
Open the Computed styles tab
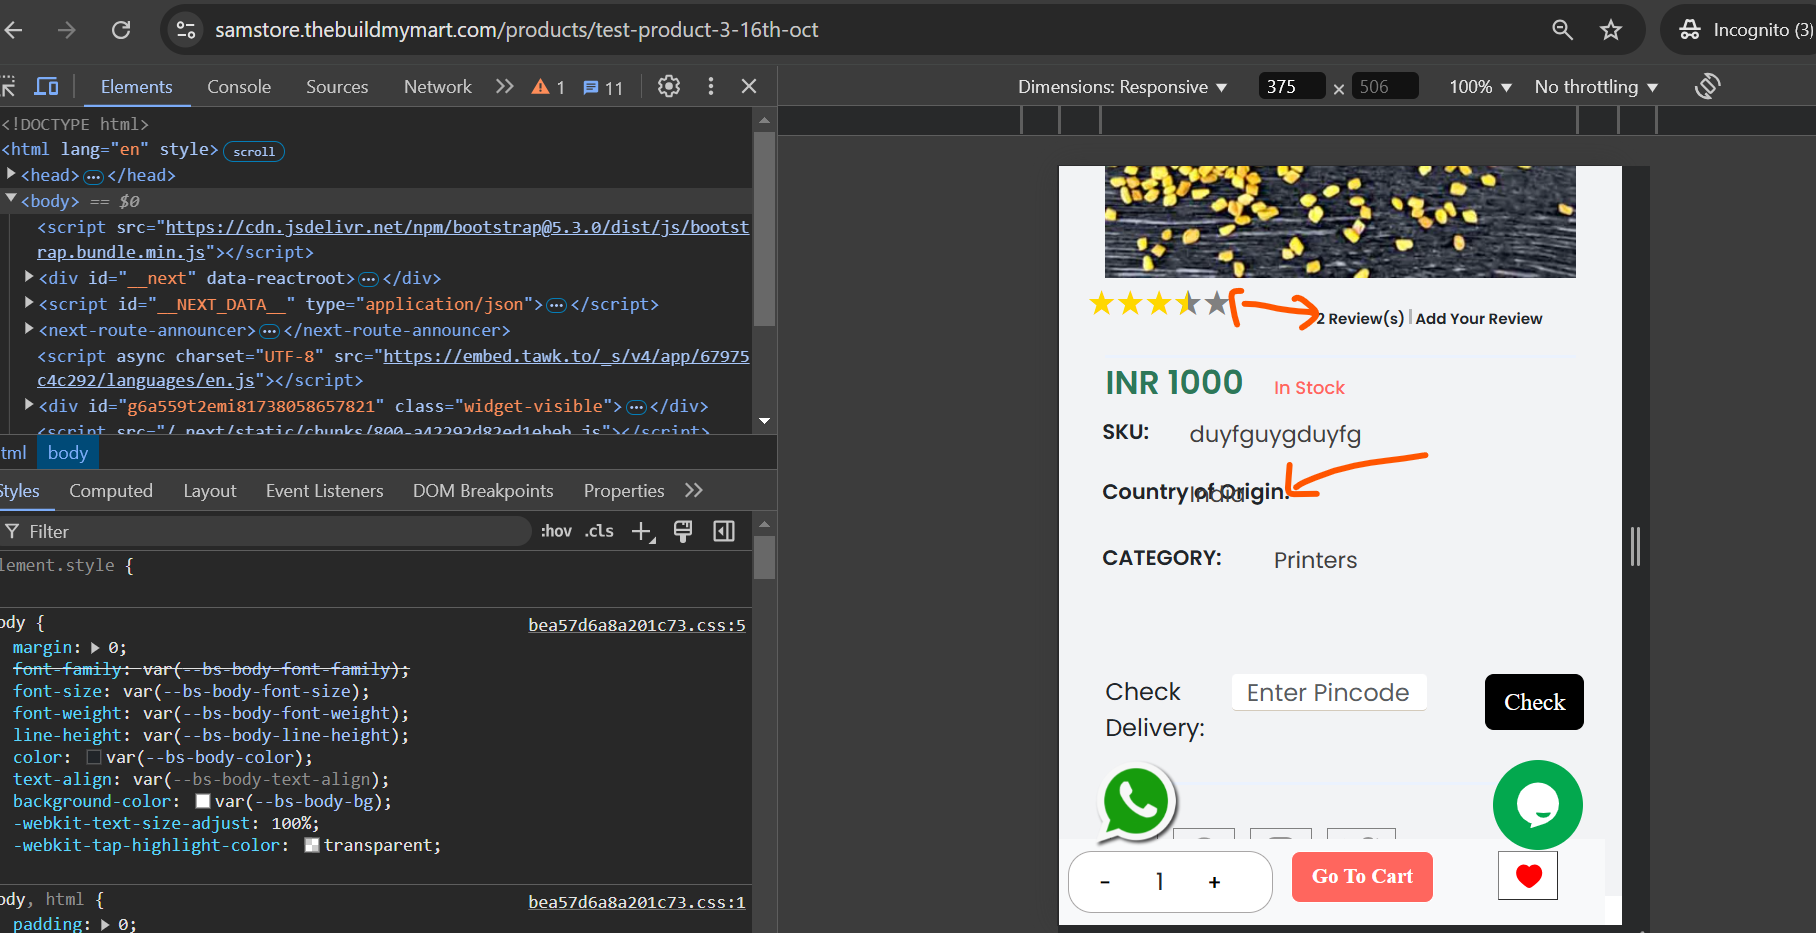111,491
